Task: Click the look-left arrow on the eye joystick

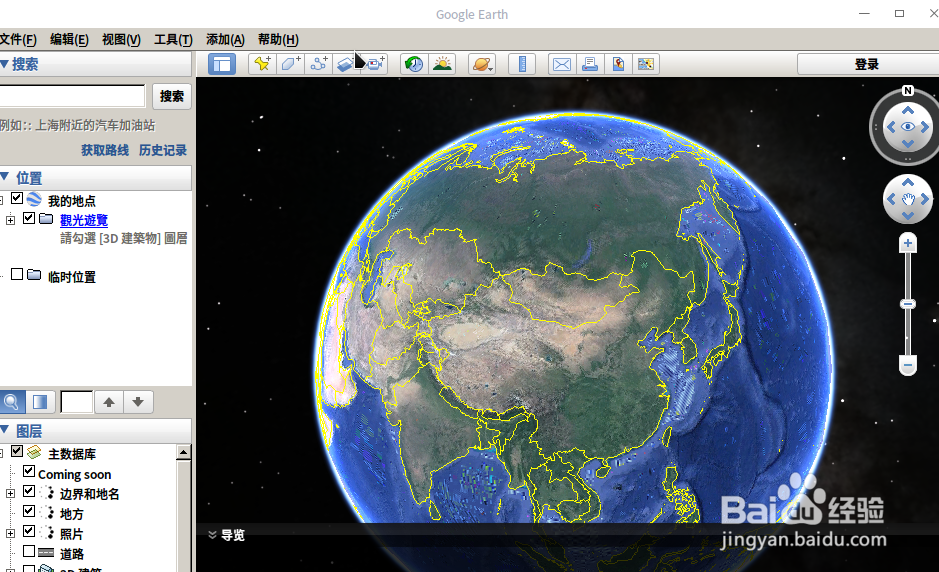Action: pyautogui.click(x=891, y=127)
